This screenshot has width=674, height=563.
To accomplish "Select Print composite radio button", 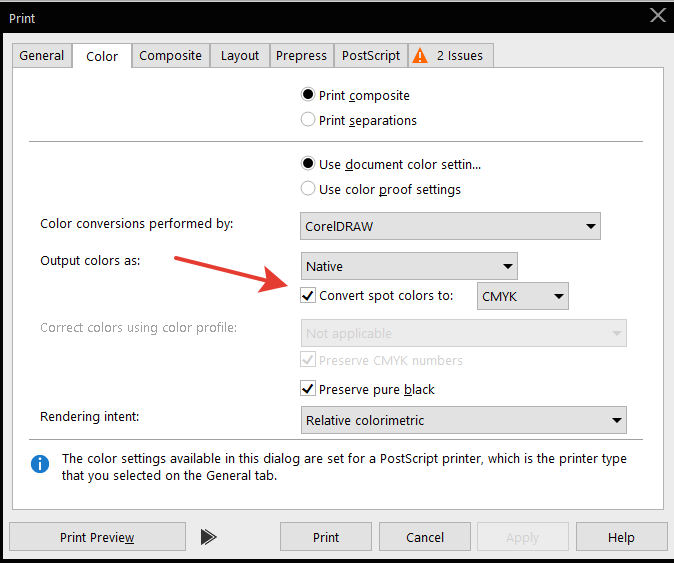I will [308, 95].
